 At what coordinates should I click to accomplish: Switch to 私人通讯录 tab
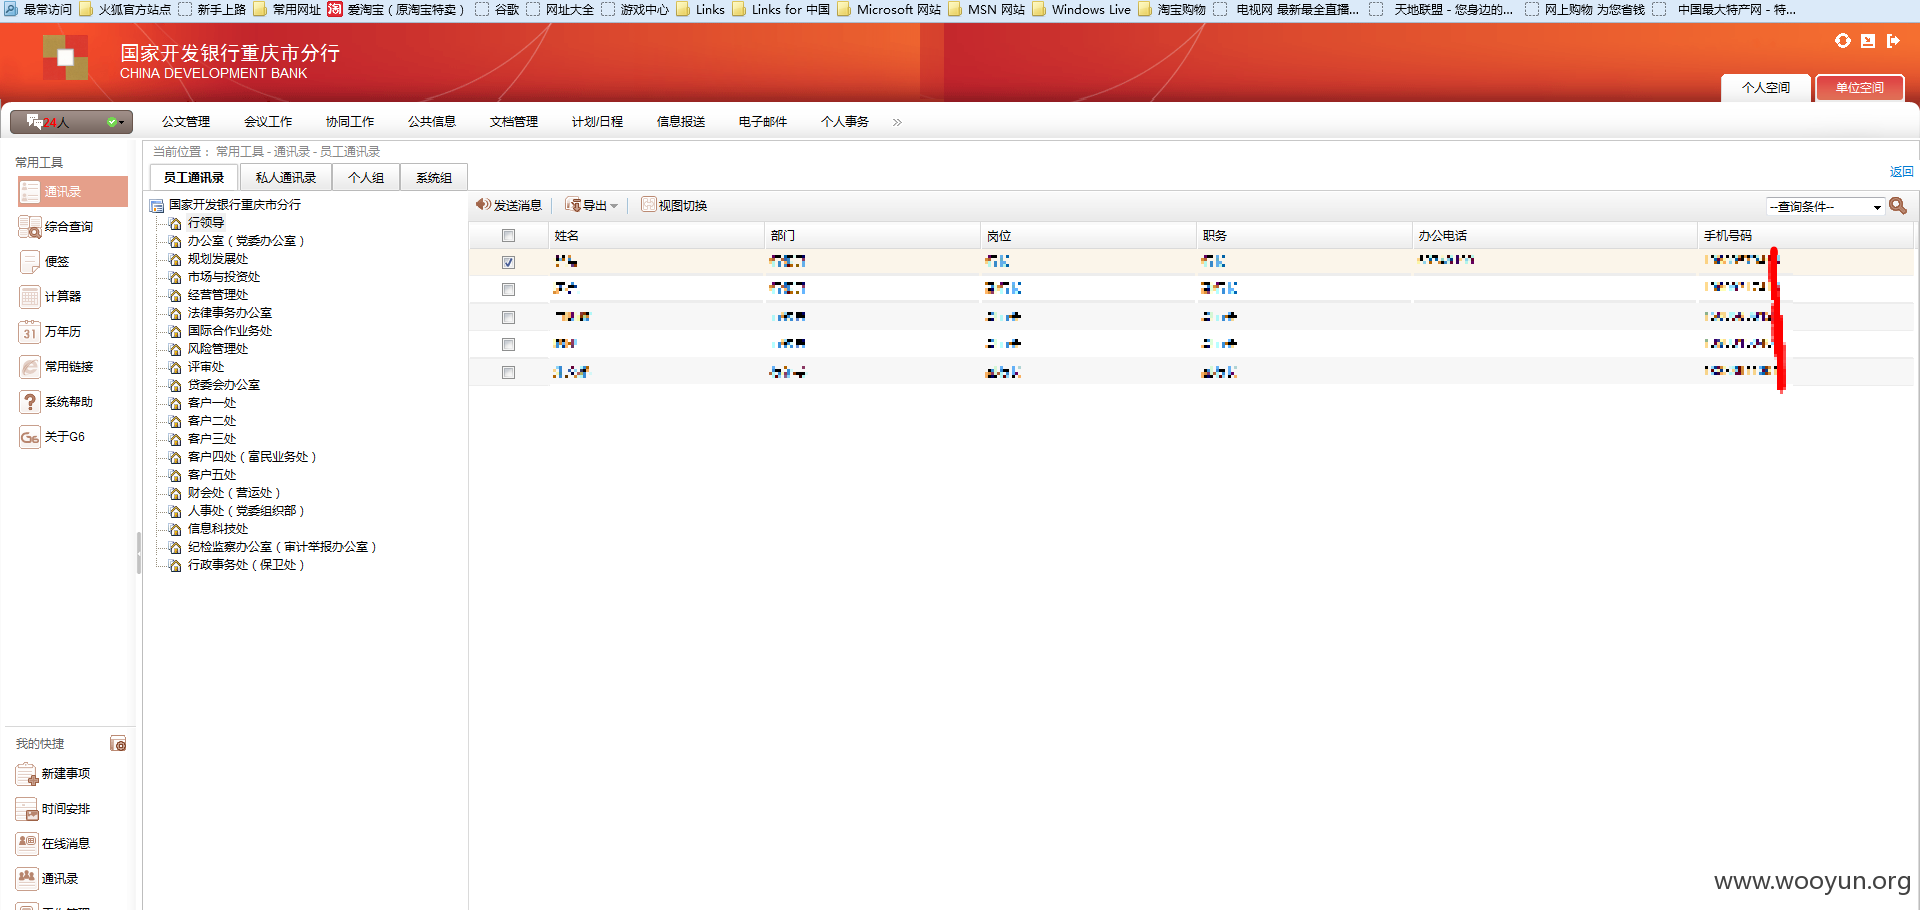click(x=286, y=177)
